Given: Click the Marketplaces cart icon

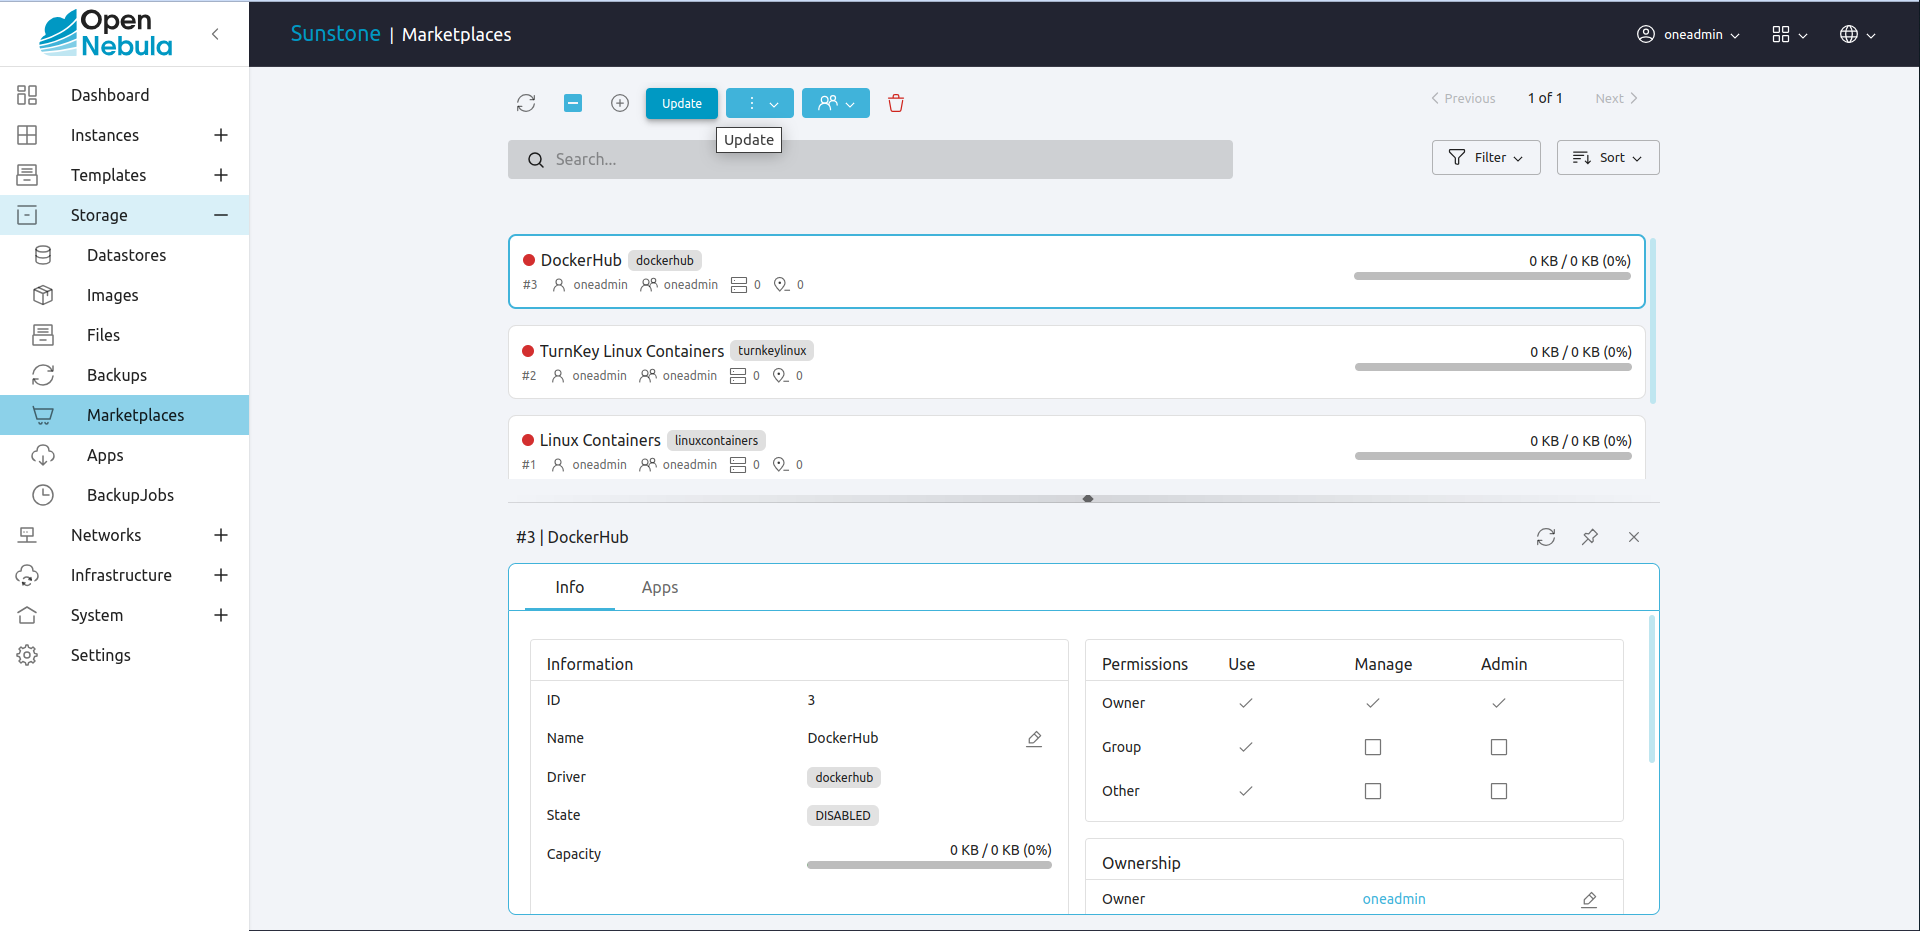Looking at the screenshot, I should (43, 415).
